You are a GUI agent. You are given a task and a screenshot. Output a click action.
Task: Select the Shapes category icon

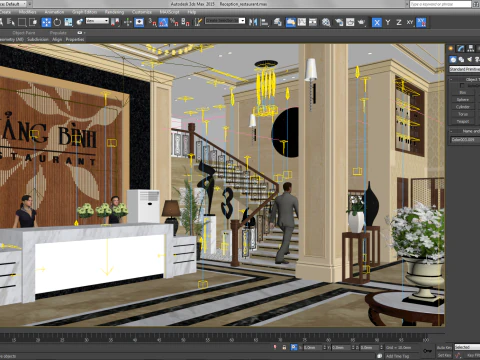click(461, 60)
